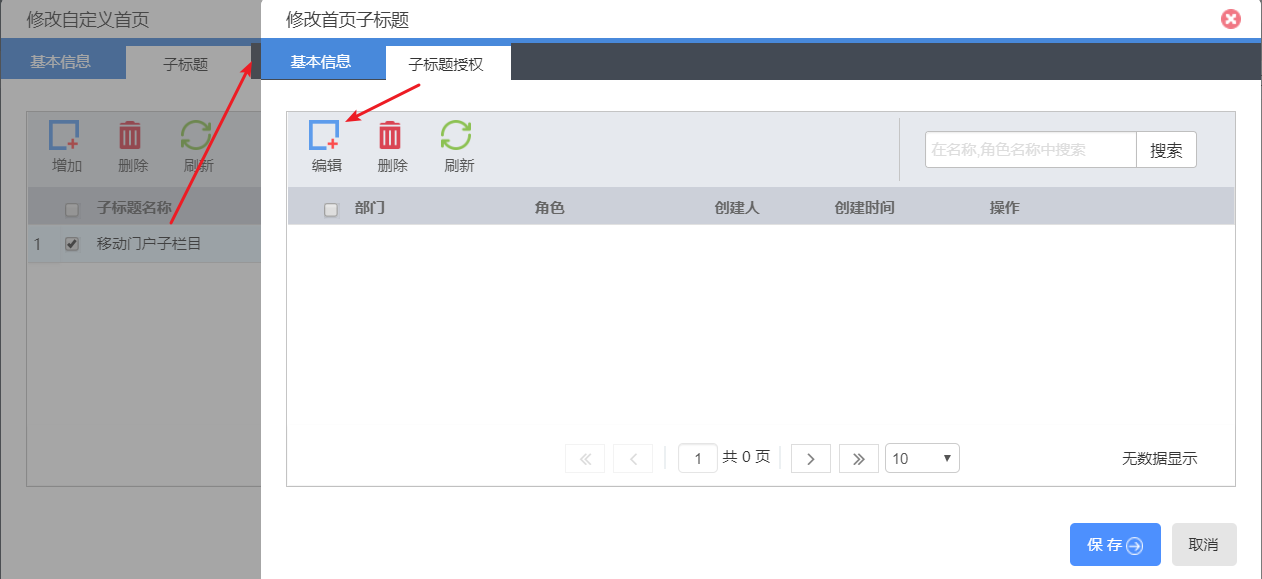Screen dimensions: 1262x579
Task: Select the 子标题 tab in the background window
Action: (185, 64)
